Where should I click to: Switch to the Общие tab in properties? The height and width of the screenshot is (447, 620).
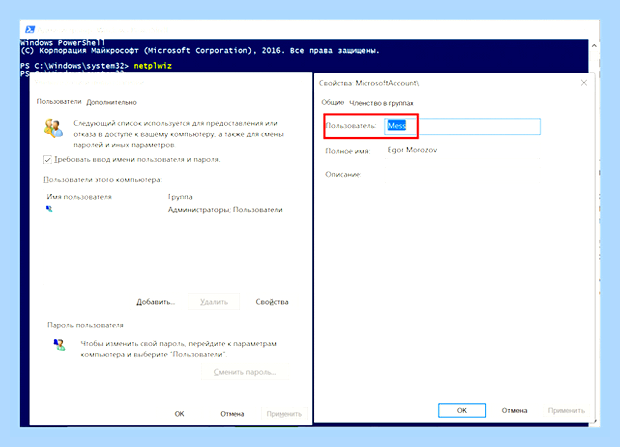(333, 102)
